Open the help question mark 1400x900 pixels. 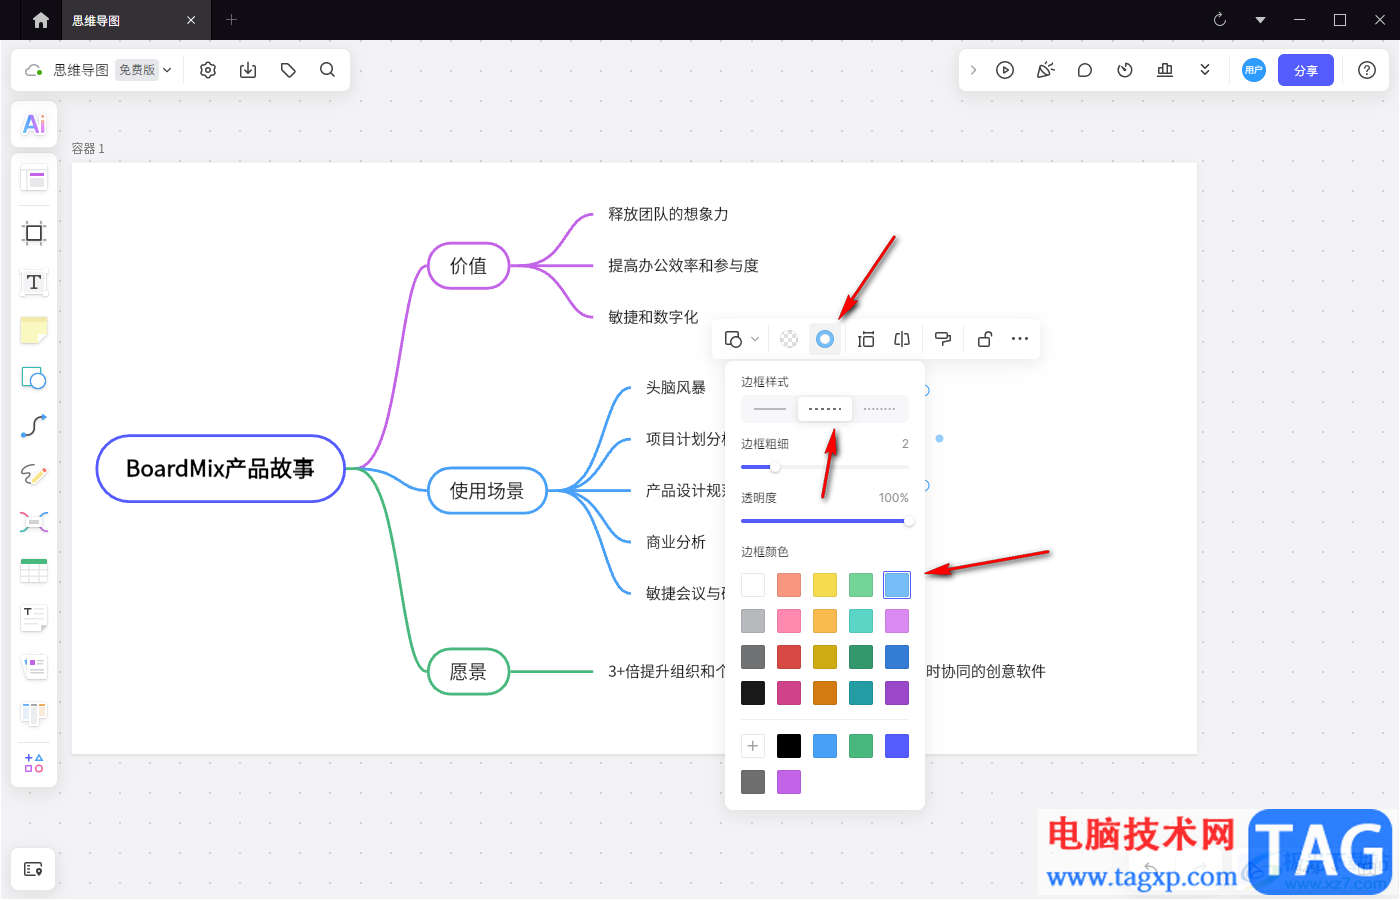(1367, 70)
